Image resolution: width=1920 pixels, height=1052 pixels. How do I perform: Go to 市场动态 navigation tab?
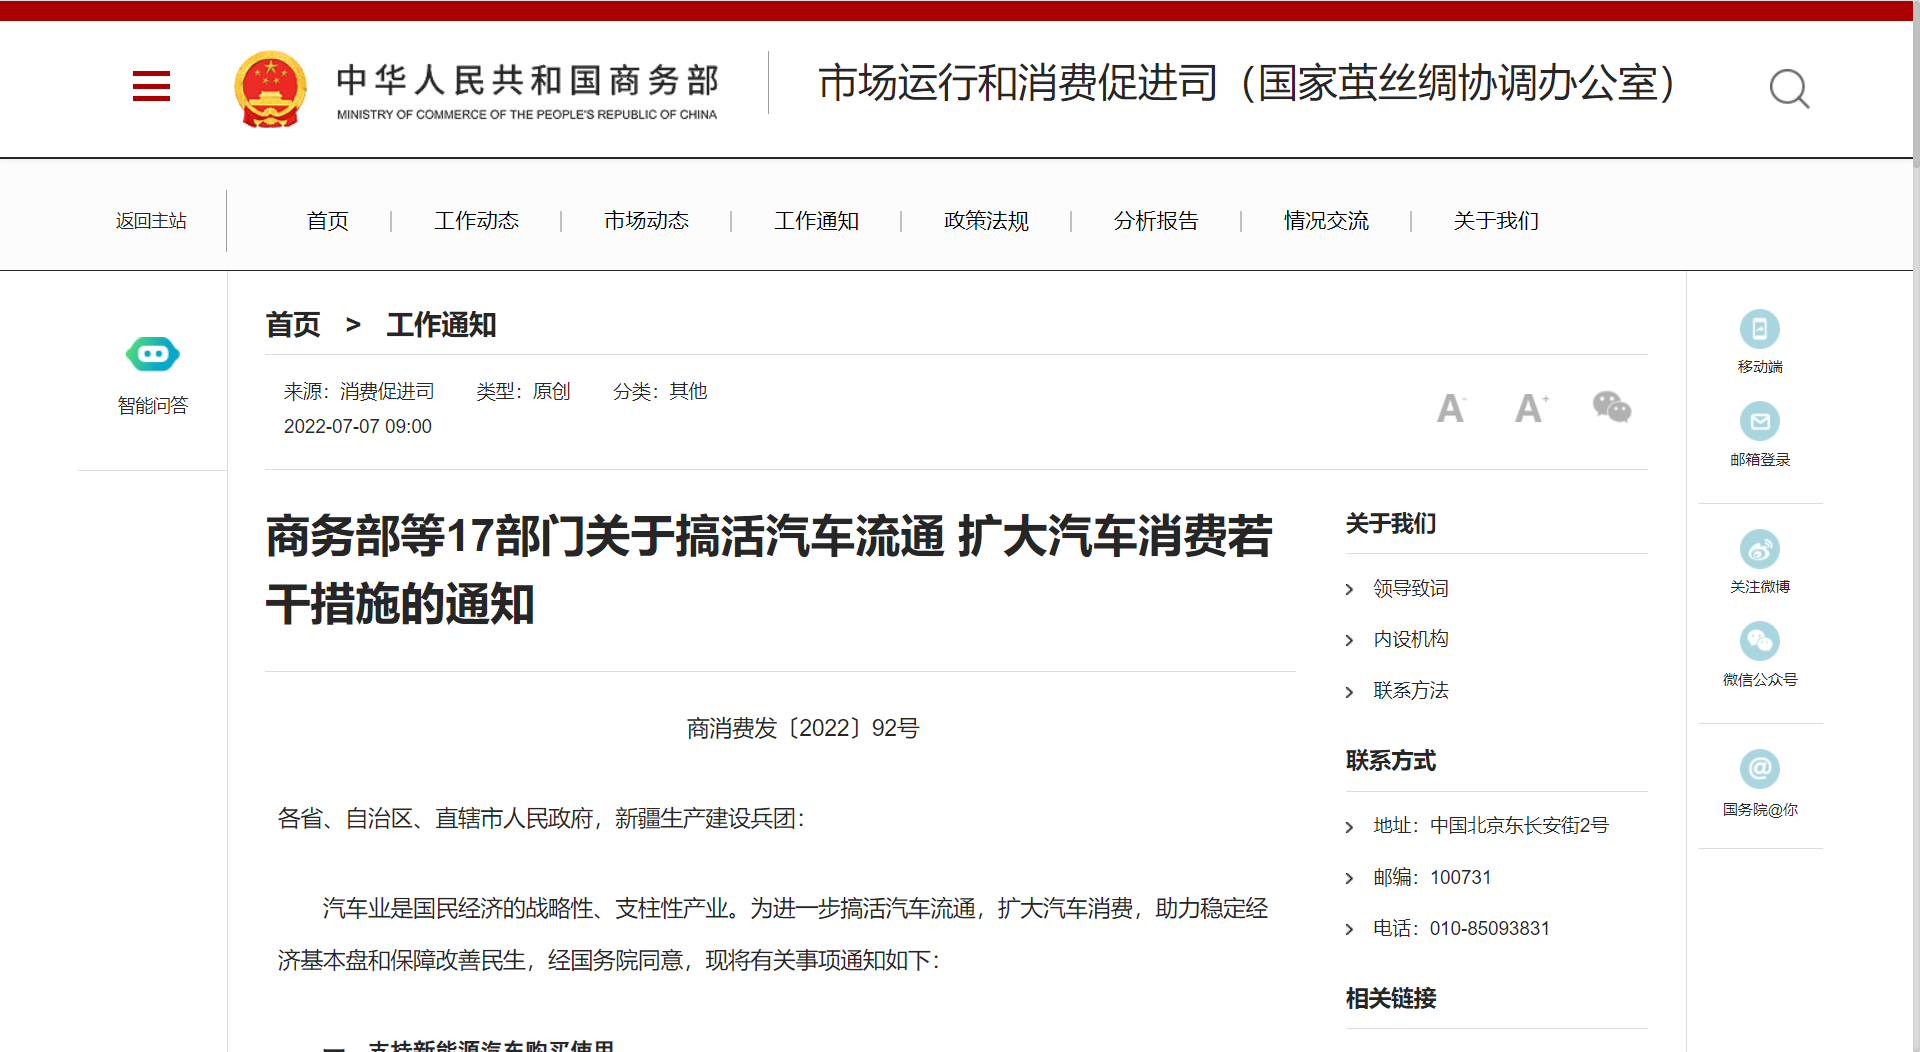646,221
